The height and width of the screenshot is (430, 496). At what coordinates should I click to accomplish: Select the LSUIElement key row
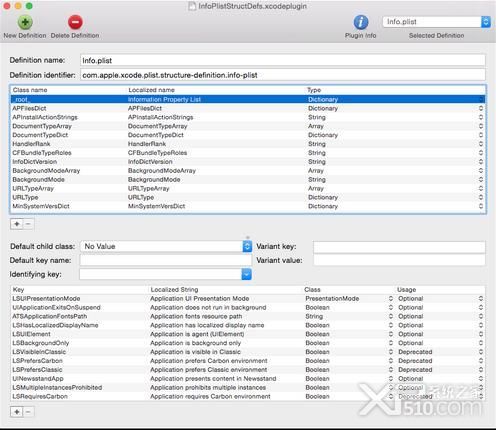coord(248,334)
